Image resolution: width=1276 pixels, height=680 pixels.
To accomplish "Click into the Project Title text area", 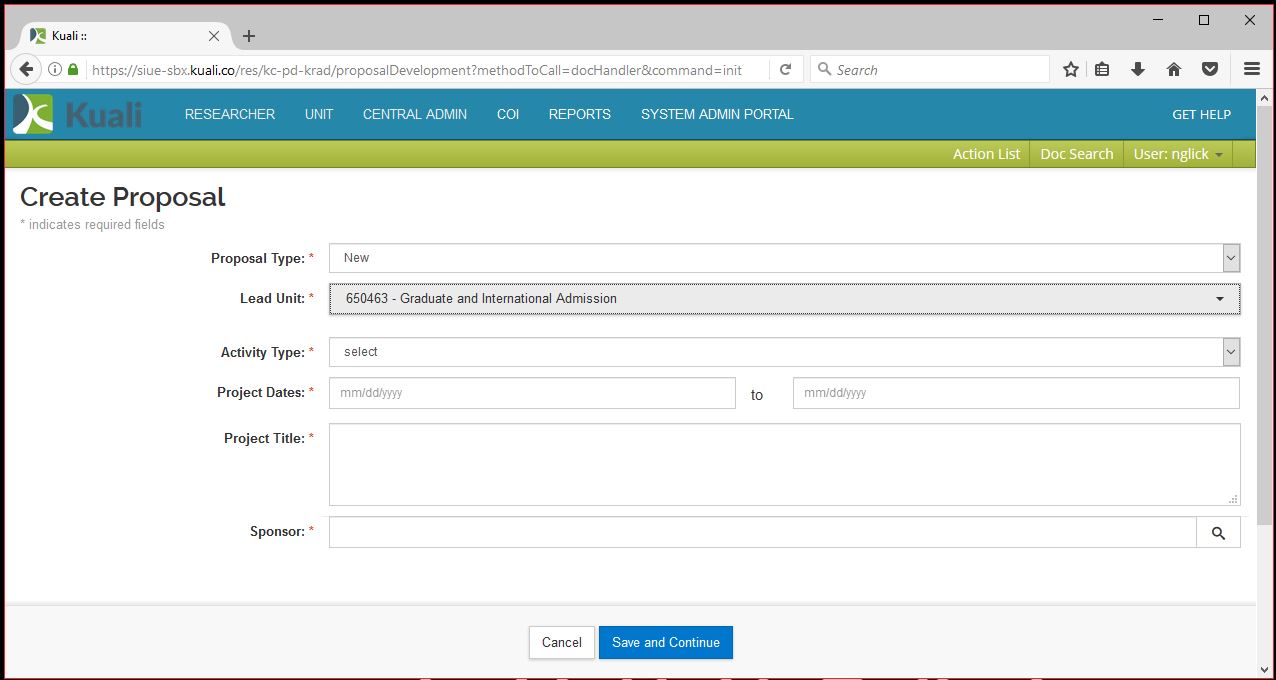I will click(x=784, y=464).
